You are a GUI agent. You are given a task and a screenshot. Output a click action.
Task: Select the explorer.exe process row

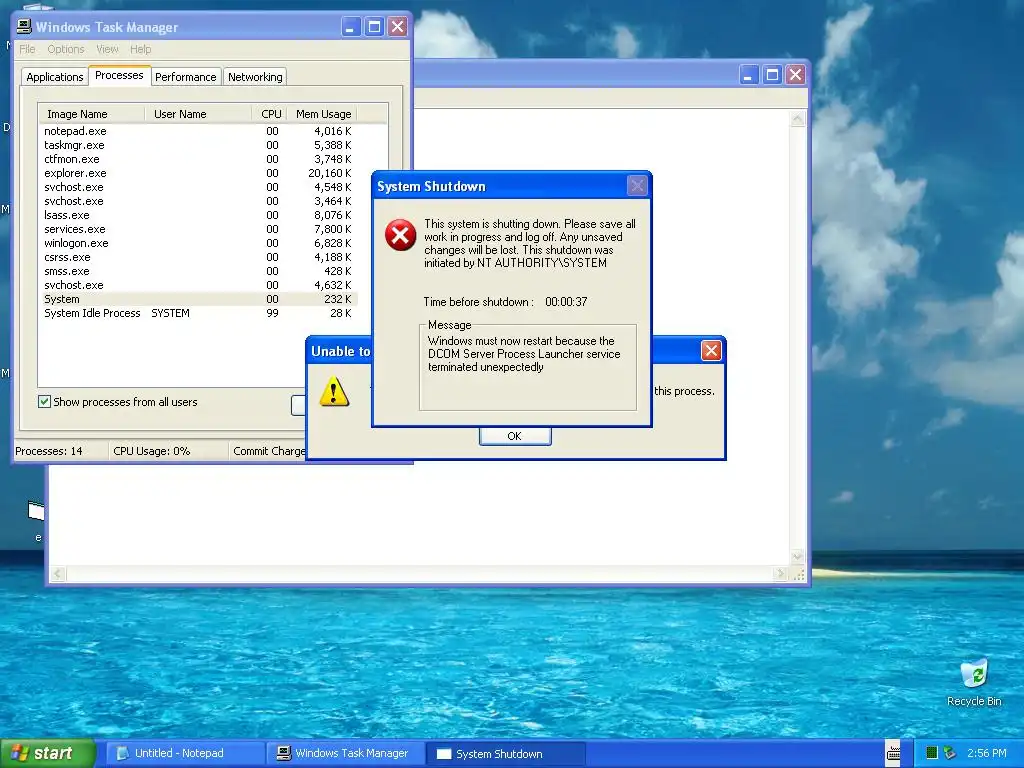(x=198, y=173)
